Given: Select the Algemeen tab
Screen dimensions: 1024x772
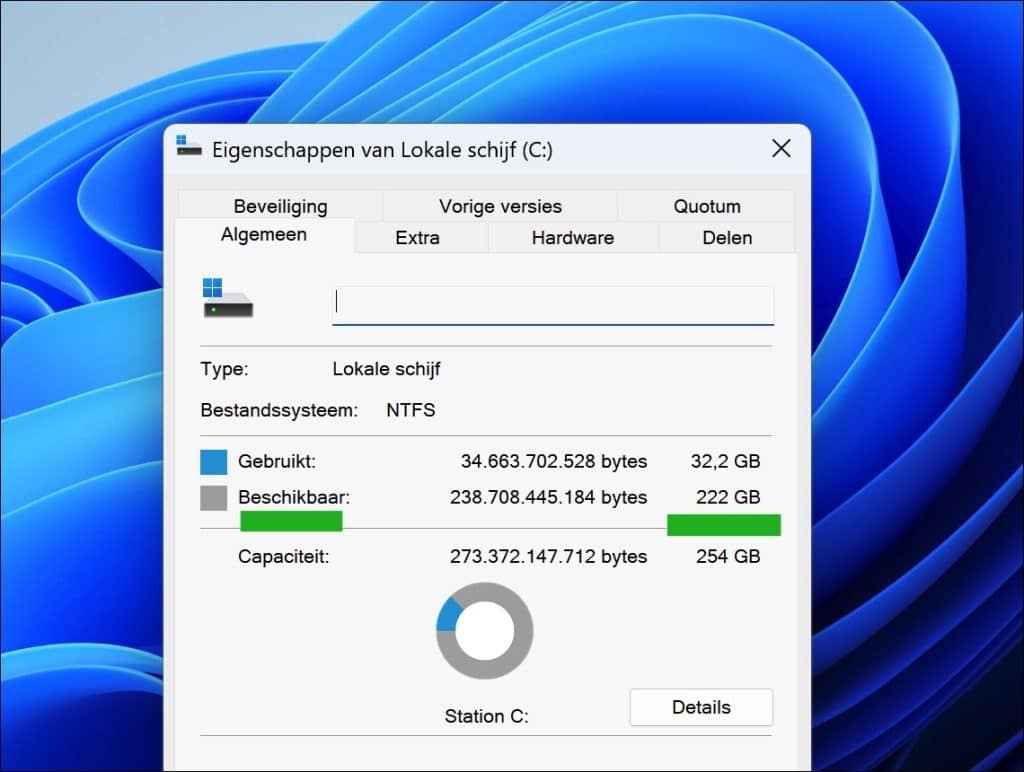Looking at the screenshot, I should 264,236.
